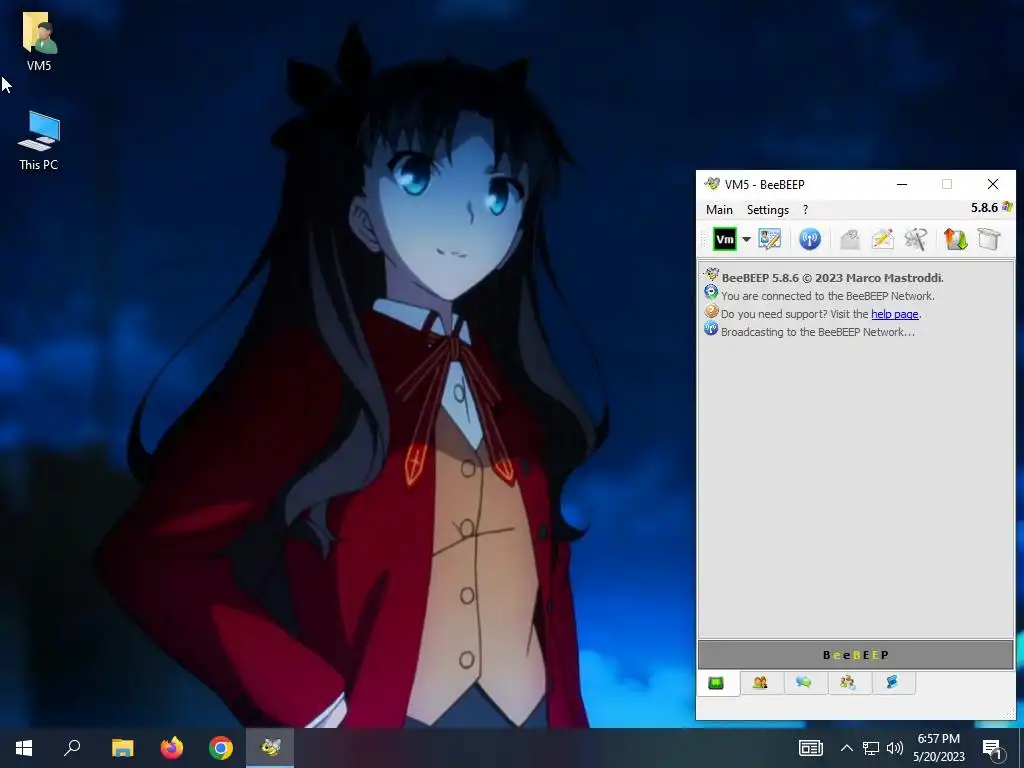Click the taskbar search magnifier
The height and width of the screenshot is (768, 1024).
coord(72,748)
